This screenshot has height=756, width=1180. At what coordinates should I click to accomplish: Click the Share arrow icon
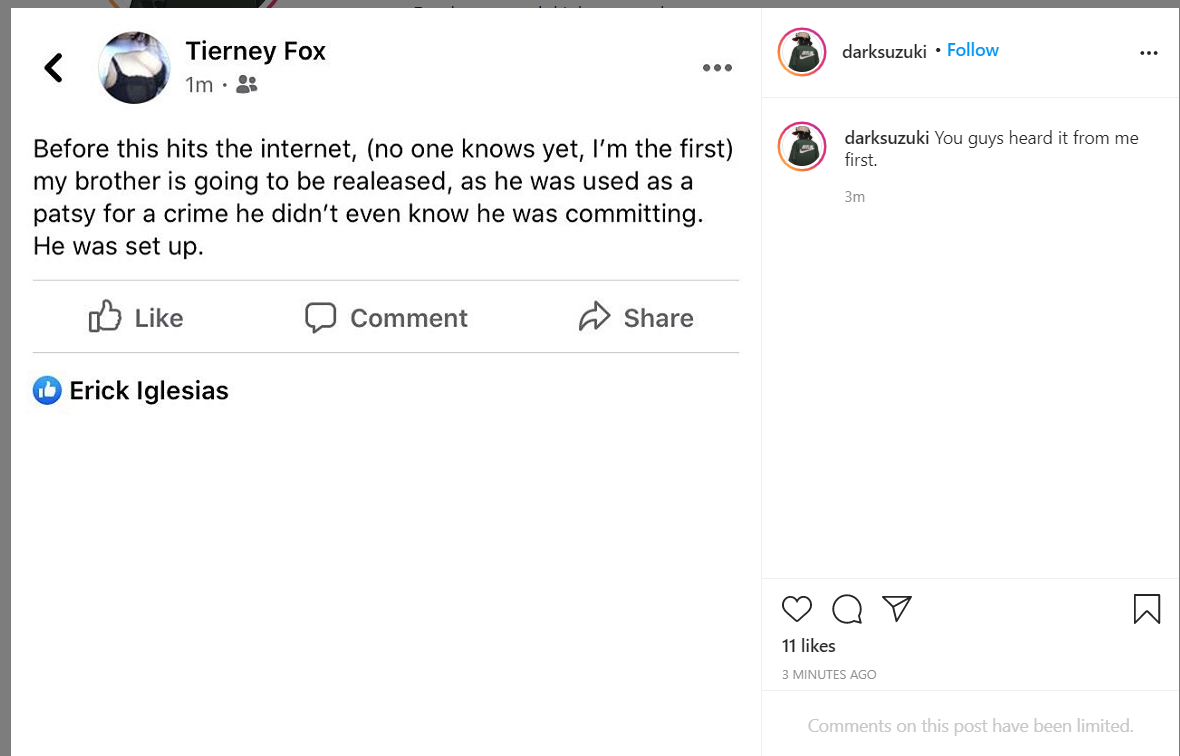coord(594,317)
